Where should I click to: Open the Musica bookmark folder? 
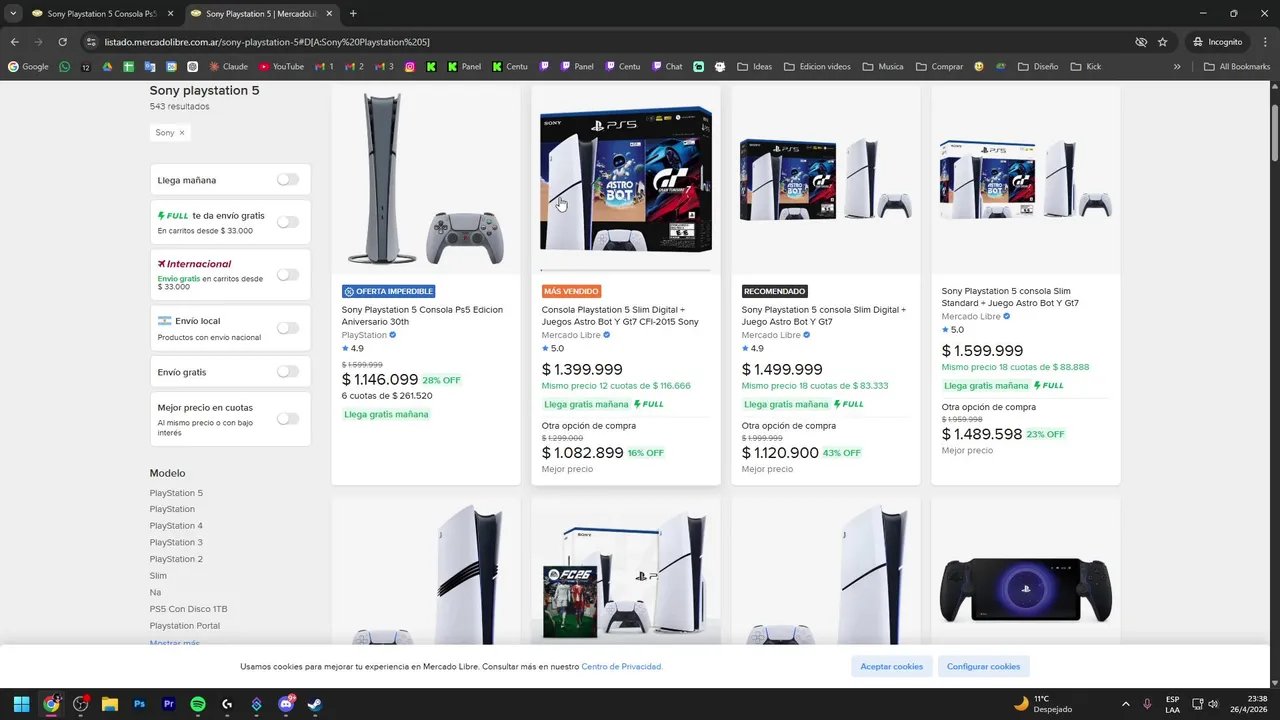[x=883, y=67]
